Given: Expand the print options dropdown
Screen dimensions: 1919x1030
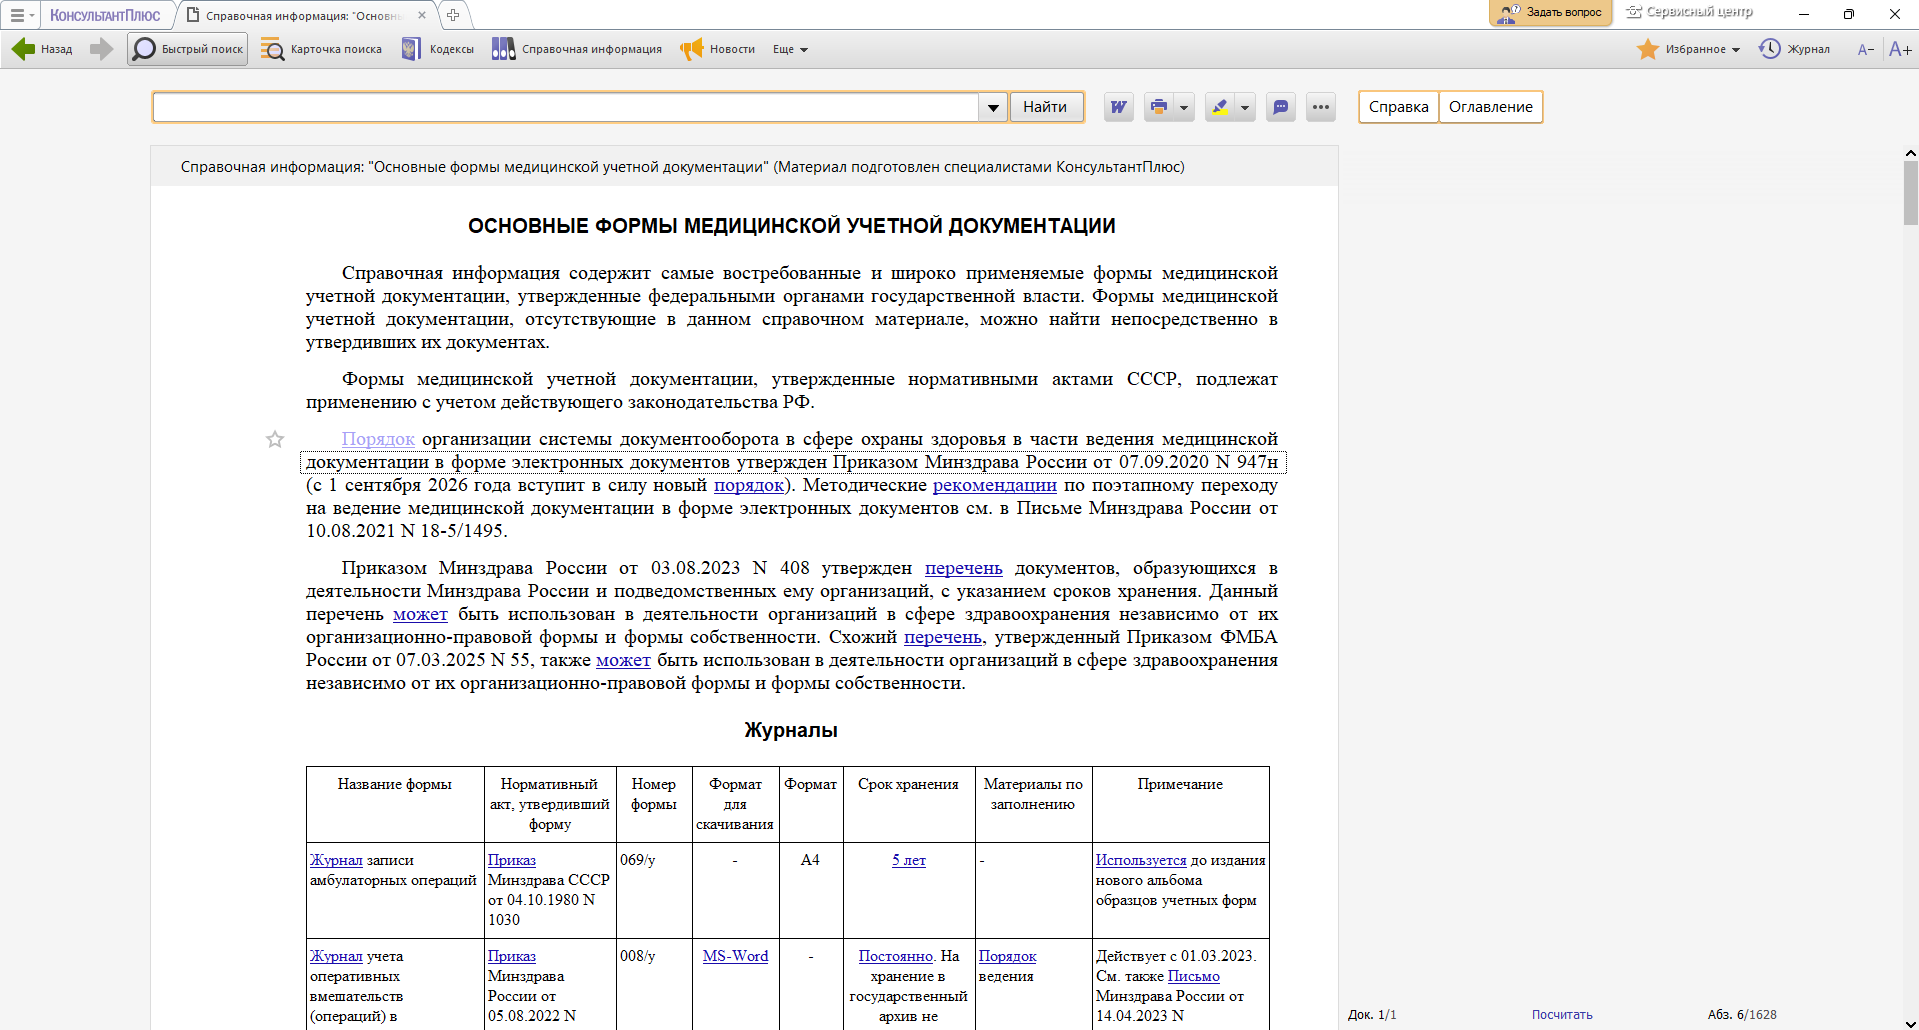Looking at the screenshot, I should (x=1184, y=107).
